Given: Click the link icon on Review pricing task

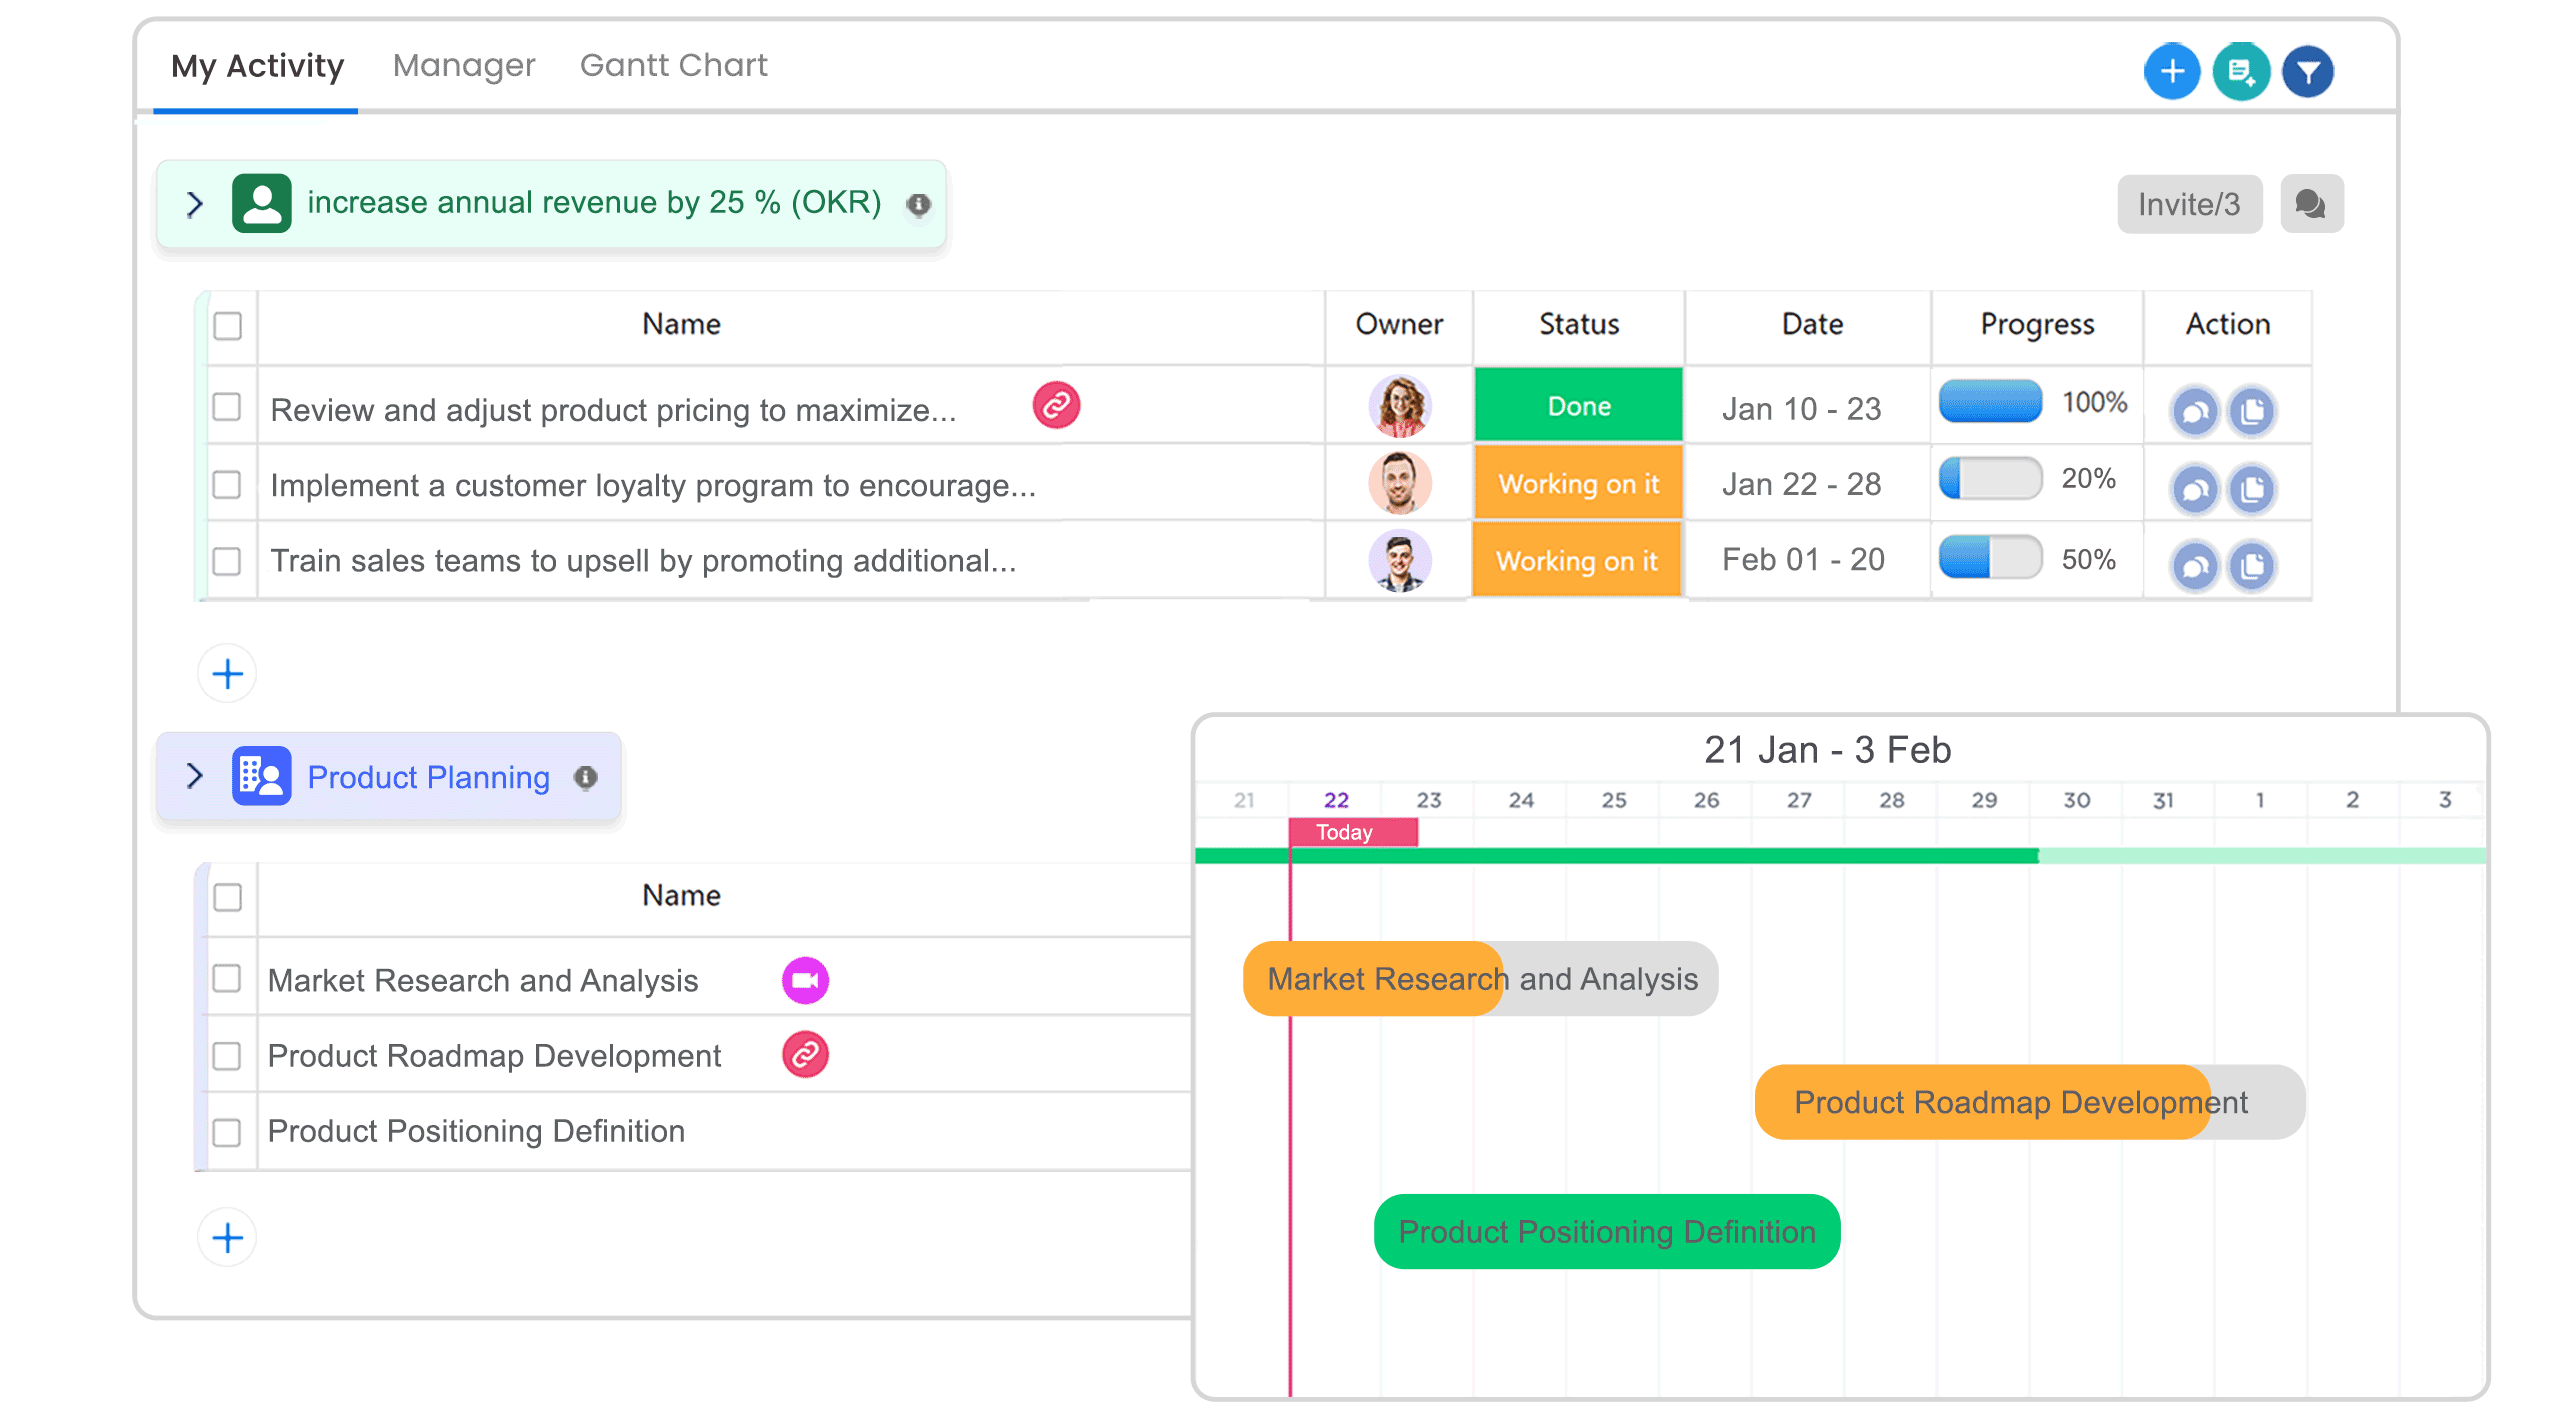Looking at the screenshot, I should (1056, 405).
